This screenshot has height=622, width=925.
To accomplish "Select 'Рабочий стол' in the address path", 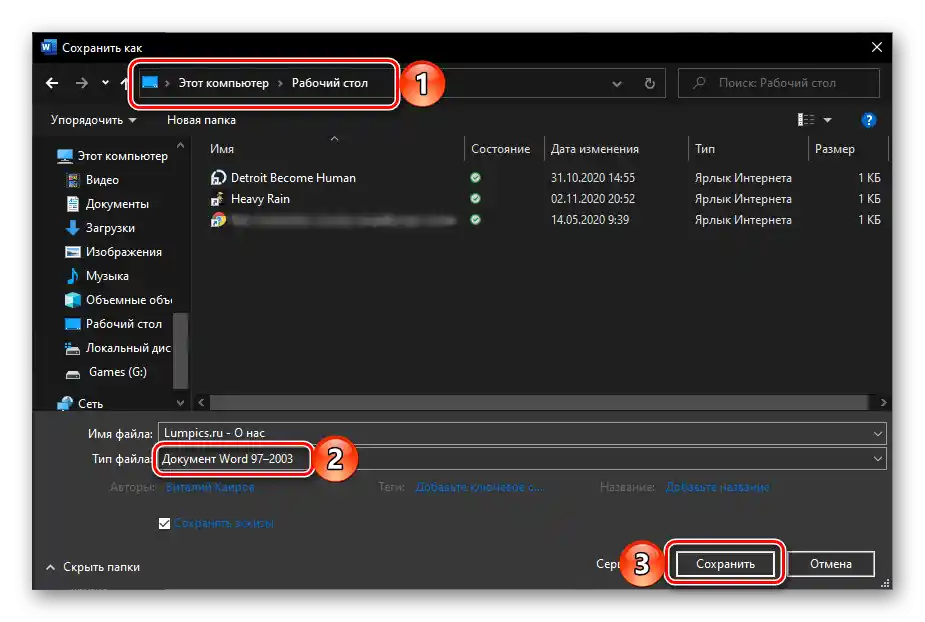I will [x=330, y=83].
